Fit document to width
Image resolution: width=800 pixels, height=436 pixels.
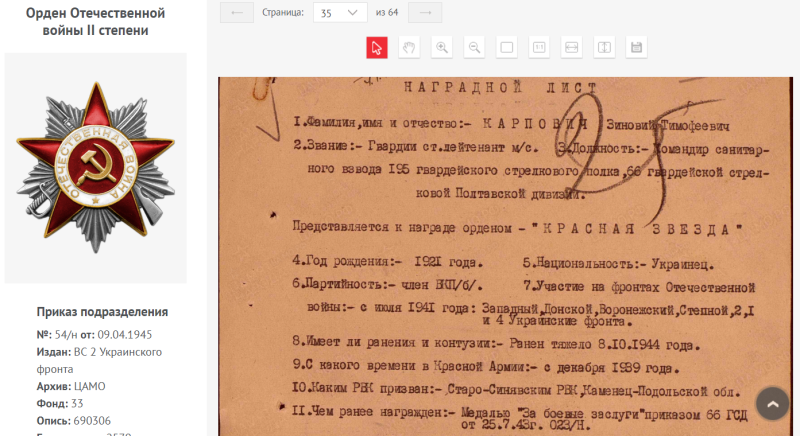571,47
